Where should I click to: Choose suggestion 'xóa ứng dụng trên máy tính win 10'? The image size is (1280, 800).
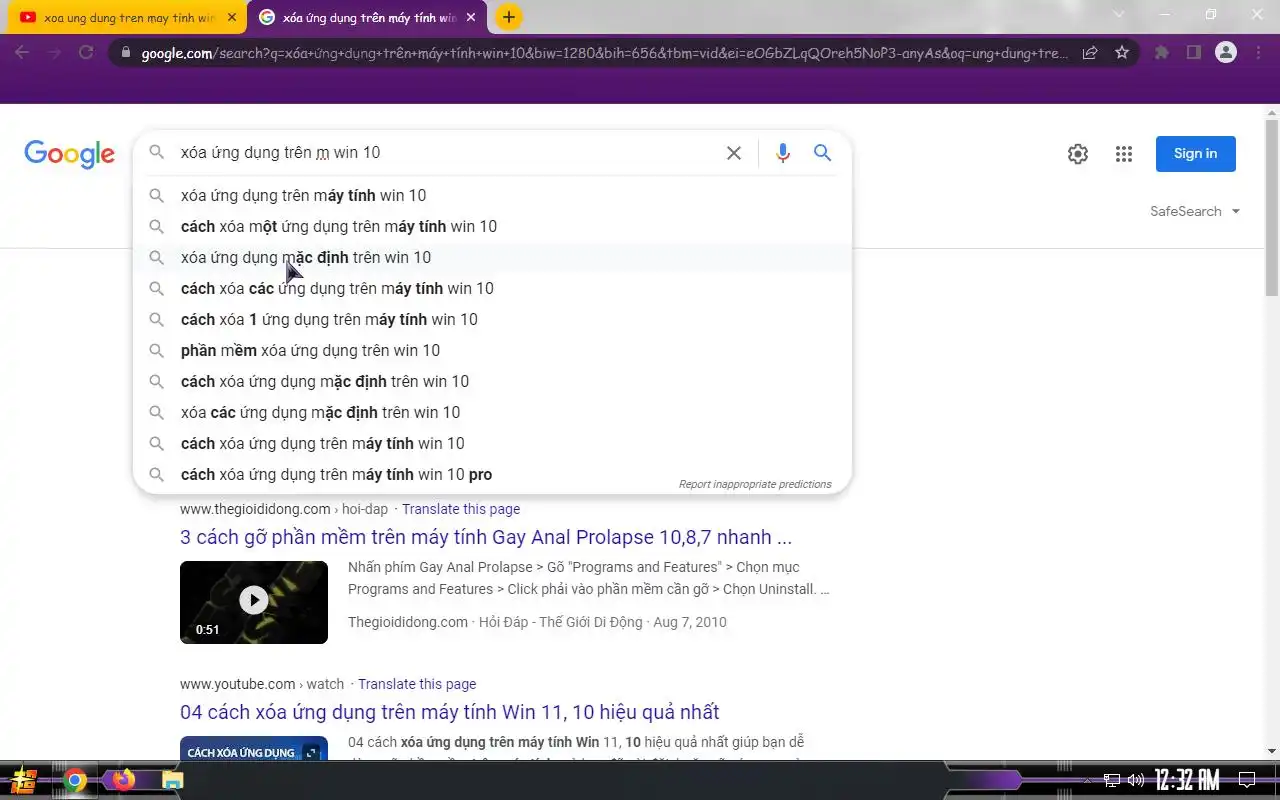coord(492,195)
